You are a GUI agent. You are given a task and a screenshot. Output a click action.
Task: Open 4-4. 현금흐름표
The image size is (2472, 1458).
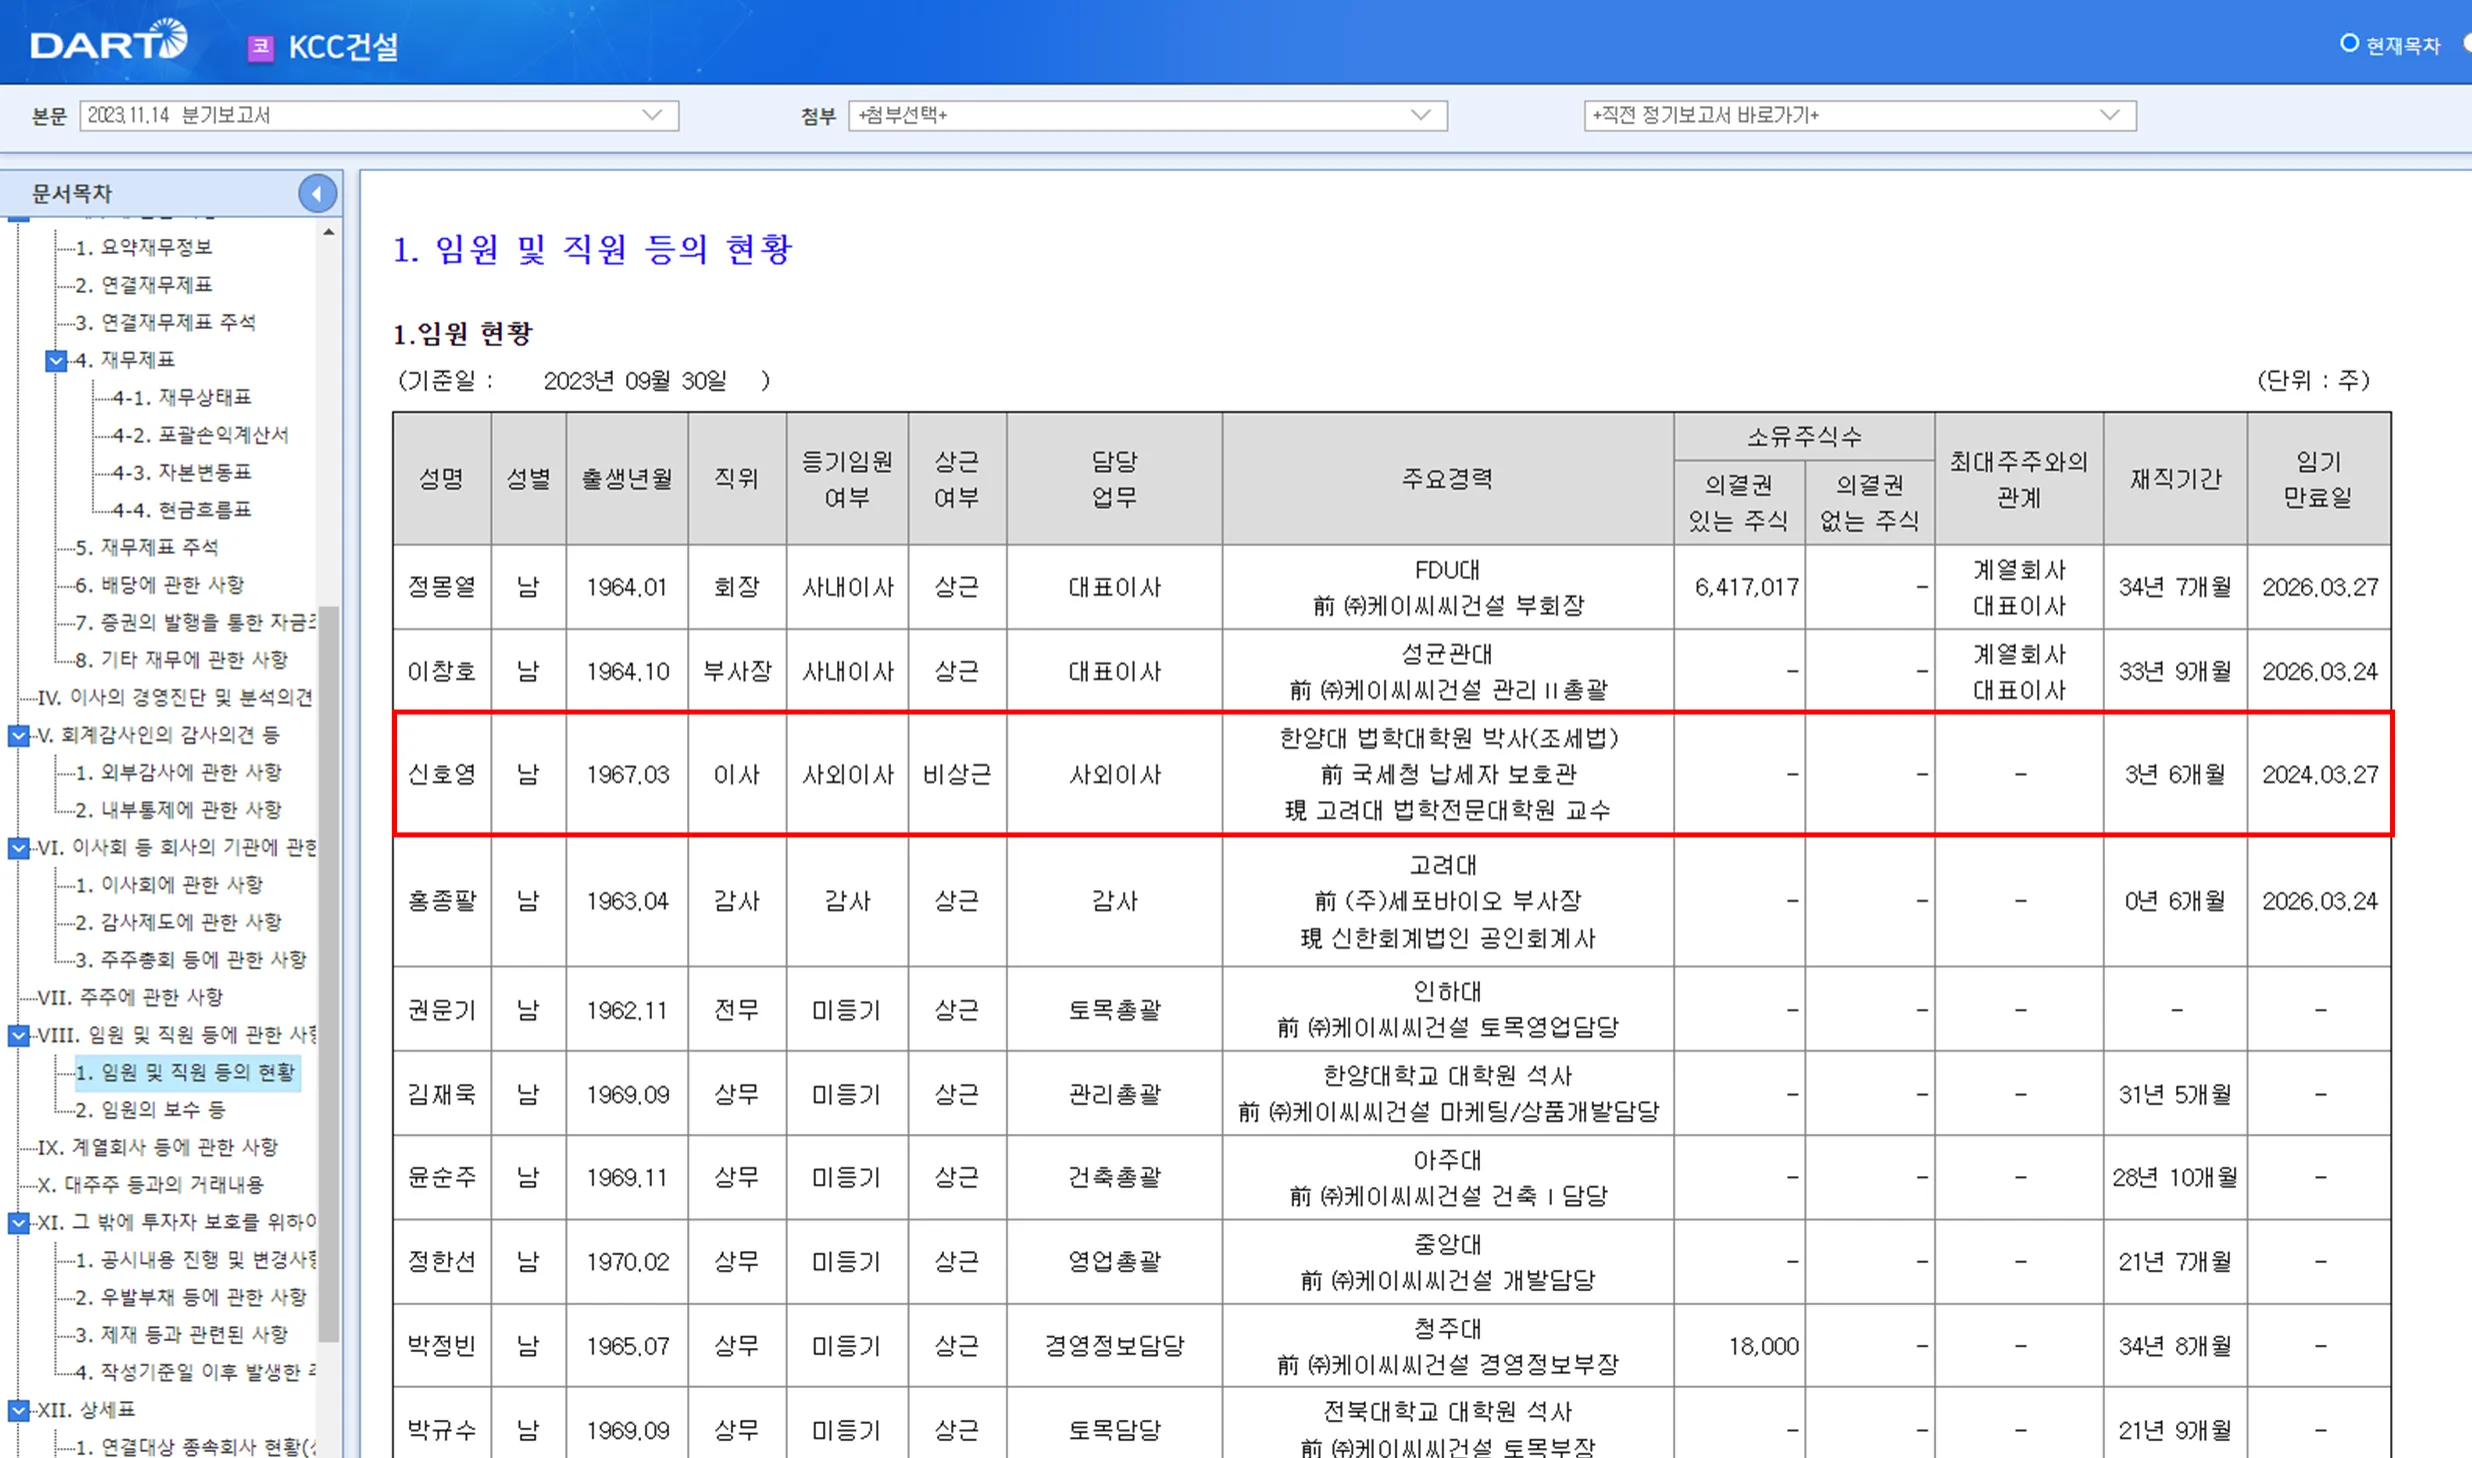(181, 510)
